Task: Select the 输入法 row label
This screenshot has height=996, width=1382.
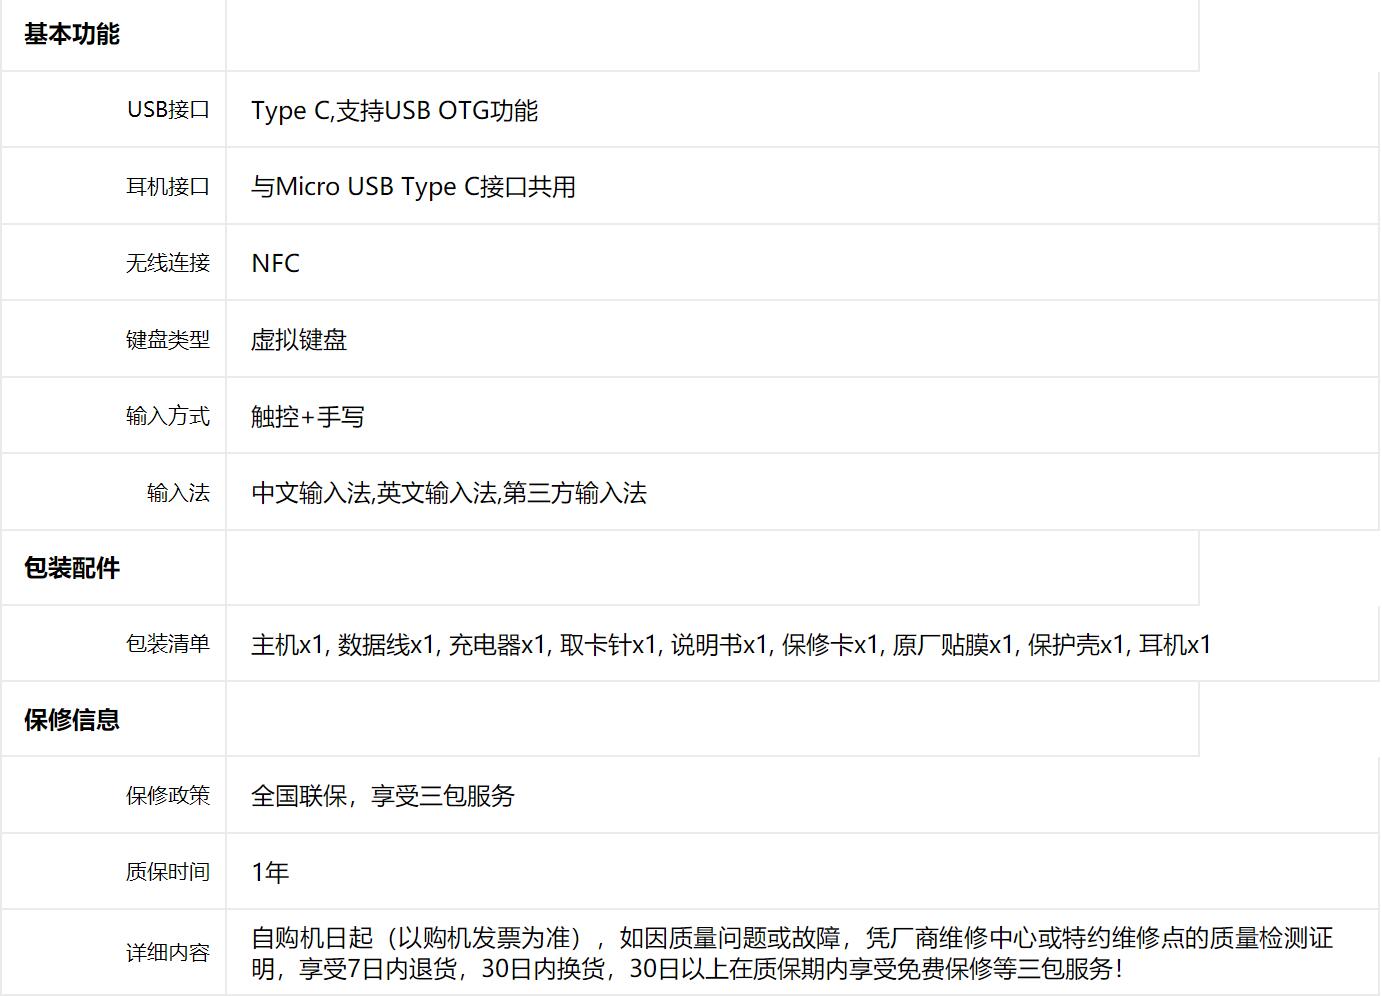Action: click(180, 492)
